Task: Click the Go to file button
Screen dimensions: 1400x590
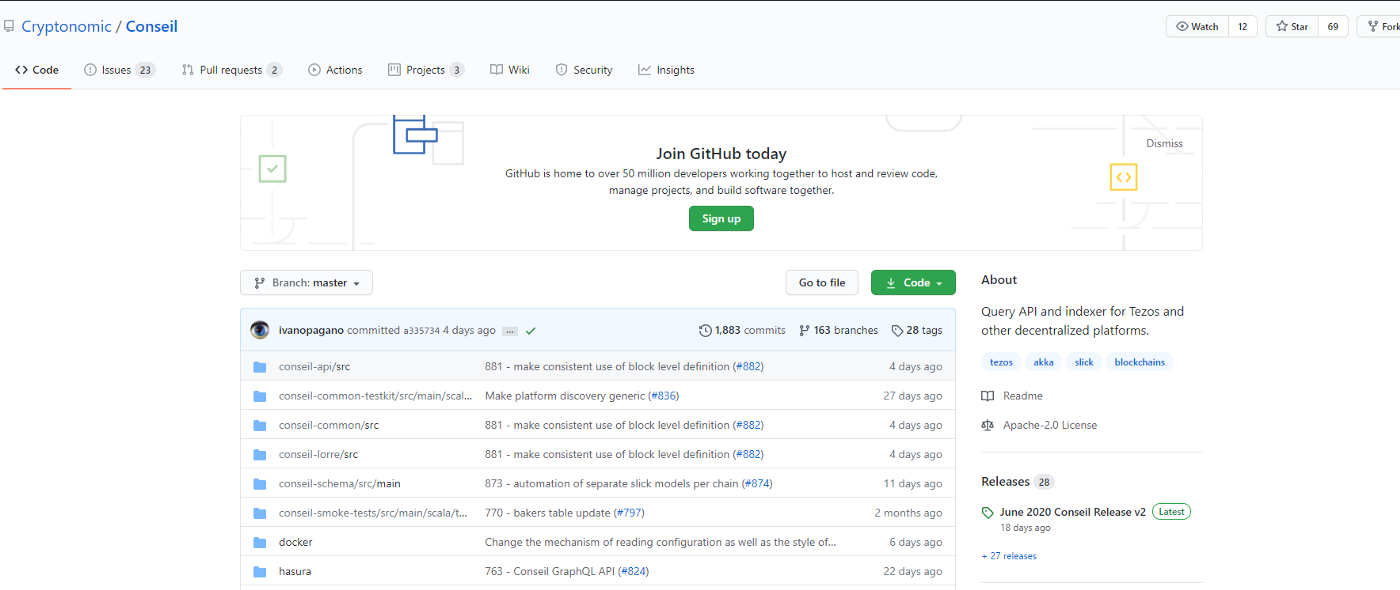Action: point(822,283)
